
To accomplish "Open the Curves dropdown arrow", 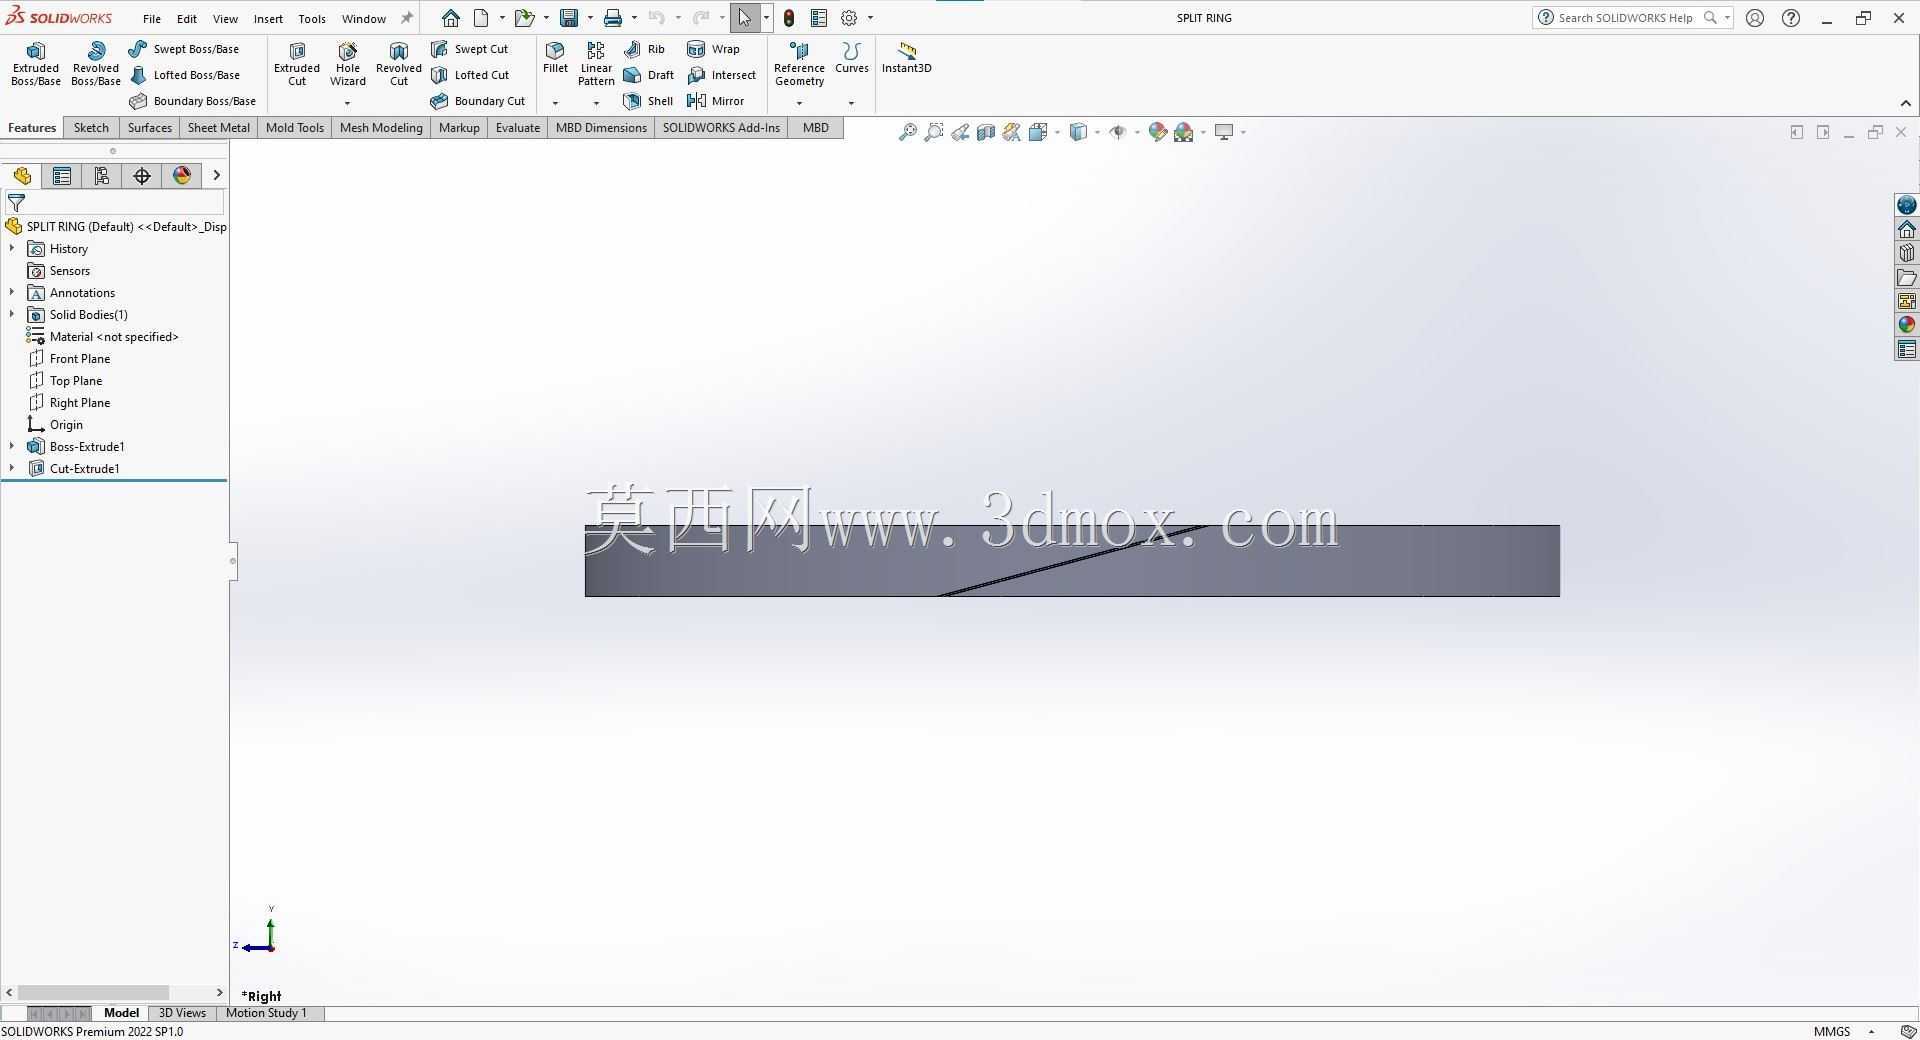I will pyautogui.click(x=851, y=103).
